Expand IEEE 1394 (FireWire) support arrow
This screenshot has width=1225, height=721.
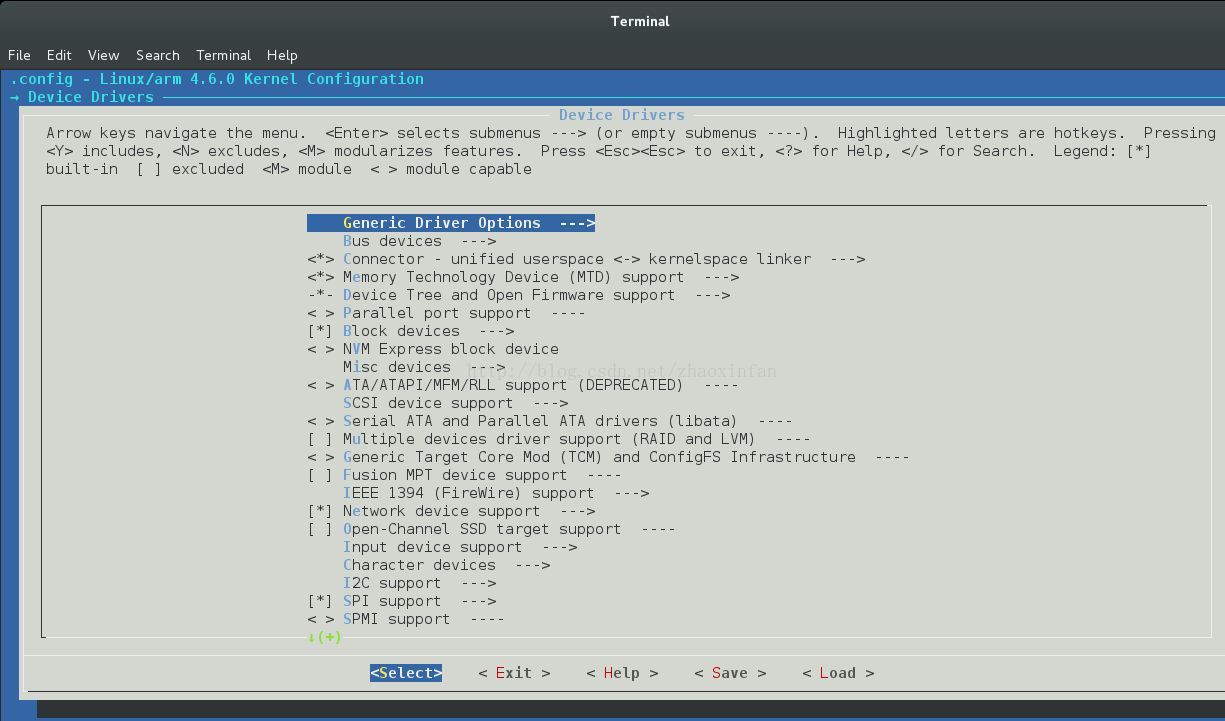[631, 493]
